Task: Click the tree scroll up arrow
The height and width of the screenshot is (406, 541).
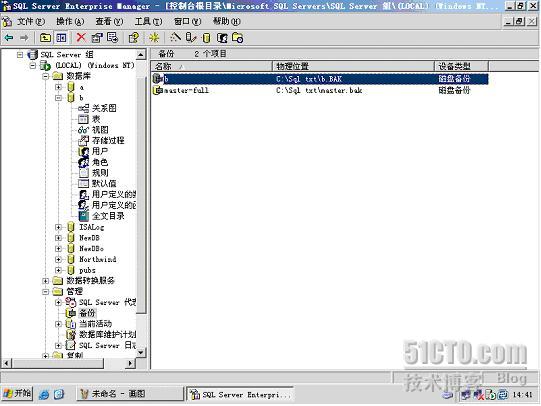Action: 141,55
